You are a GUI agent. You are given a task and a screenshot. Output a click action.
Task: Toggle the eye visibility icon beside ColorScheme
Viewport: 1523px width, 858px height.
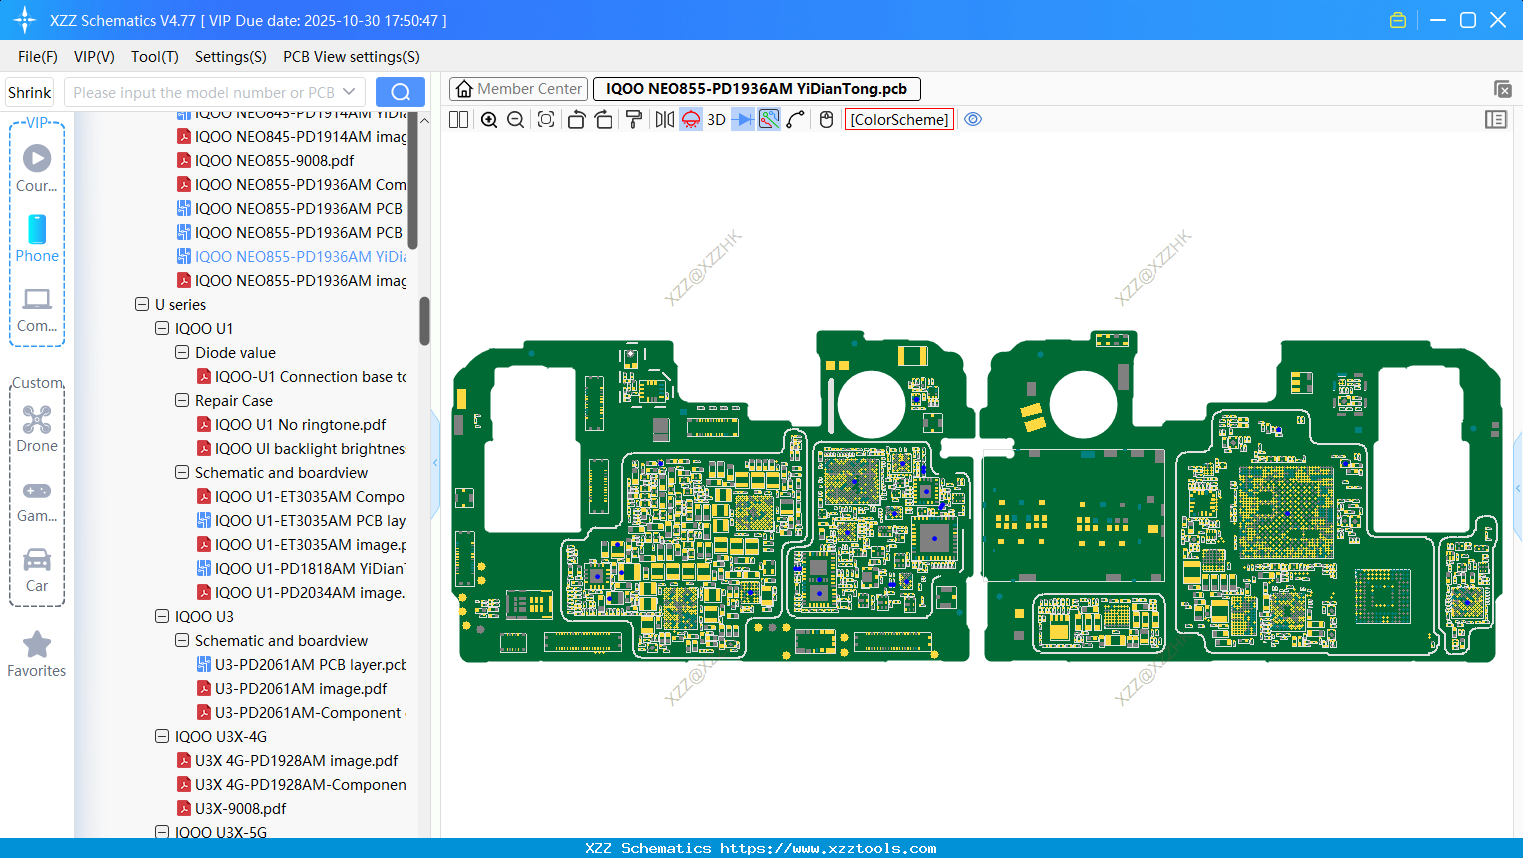pyautogui.click(x=972, y=119)
